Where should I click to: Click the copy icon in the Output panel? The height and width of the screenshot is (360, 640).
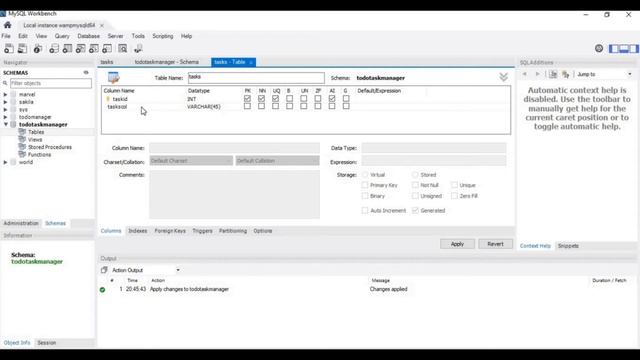coord(104,270)
